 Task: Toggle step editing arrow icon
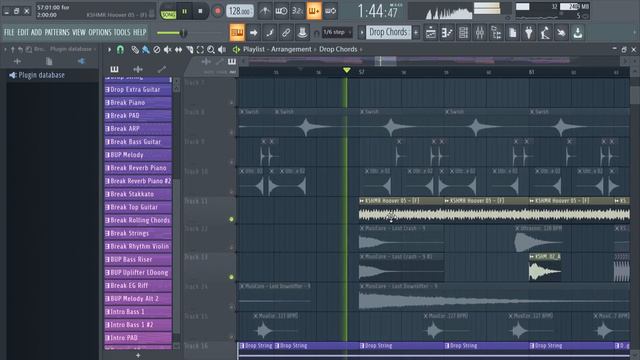coord(253,32)
